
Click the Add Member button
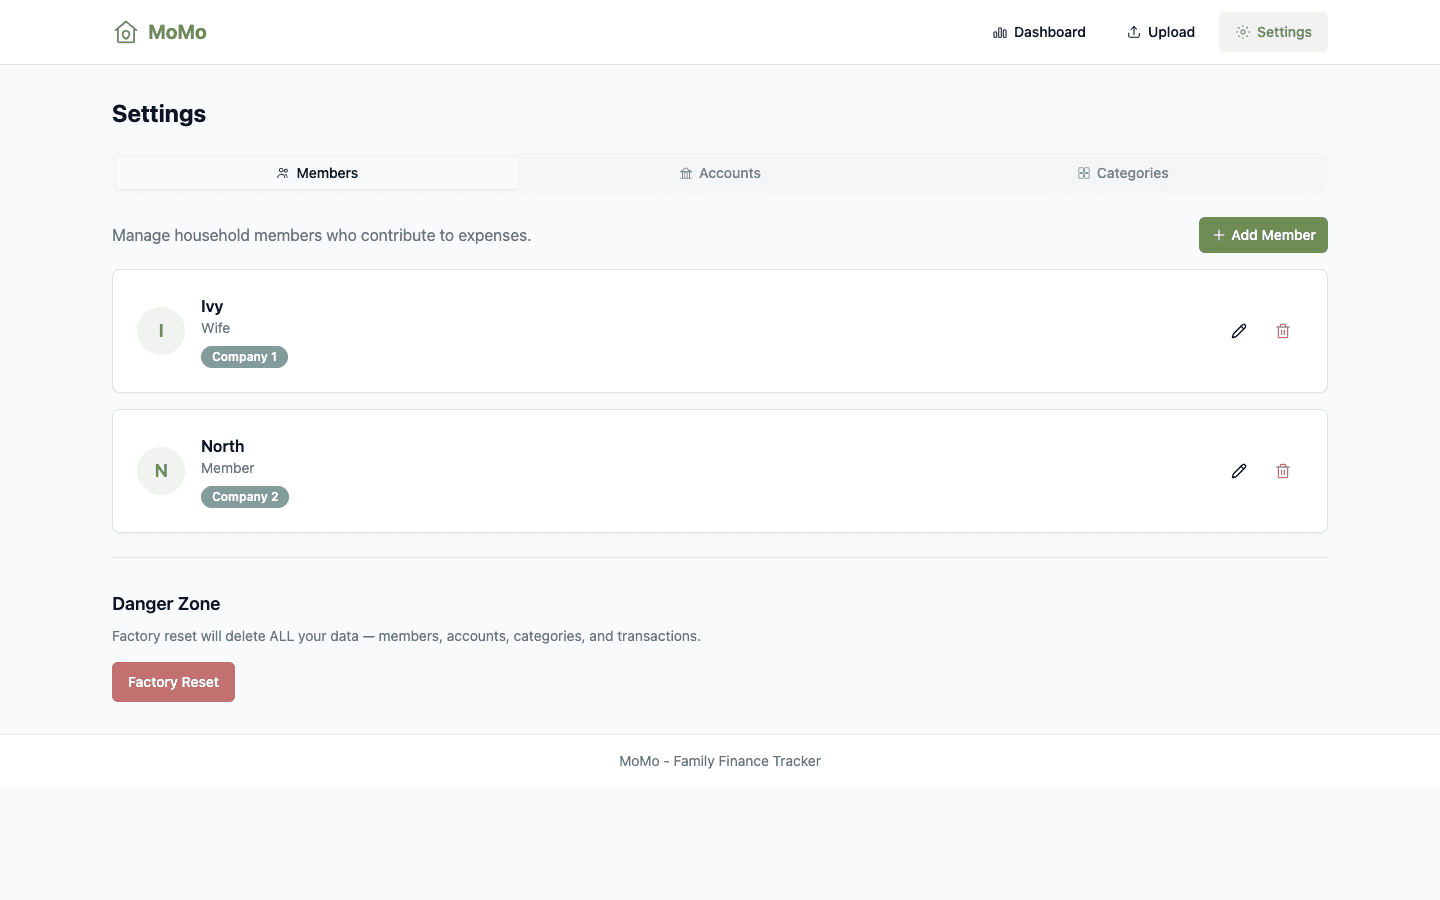(1263, 235)
